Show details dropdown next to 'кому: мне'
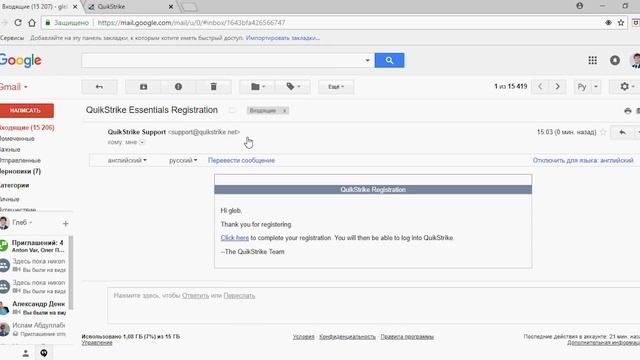640x360 pixels. (142, 142)
